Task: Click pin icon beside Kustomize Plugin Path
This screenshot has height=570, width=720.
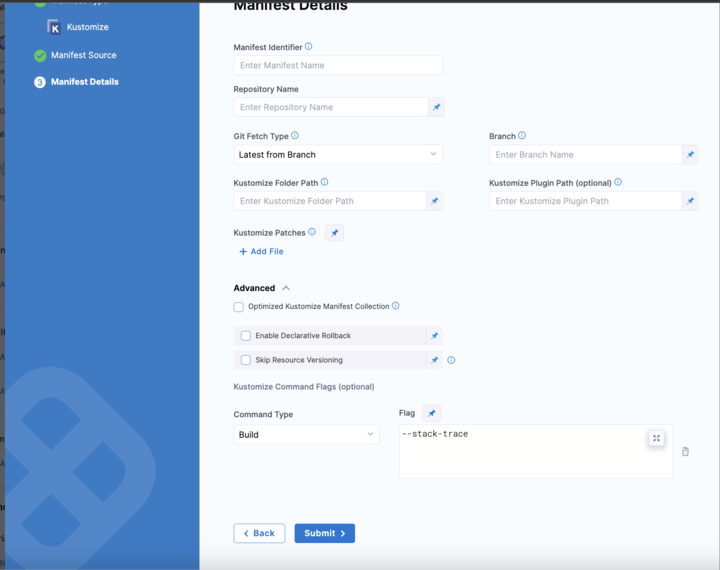Action: (x=690, y=201)
